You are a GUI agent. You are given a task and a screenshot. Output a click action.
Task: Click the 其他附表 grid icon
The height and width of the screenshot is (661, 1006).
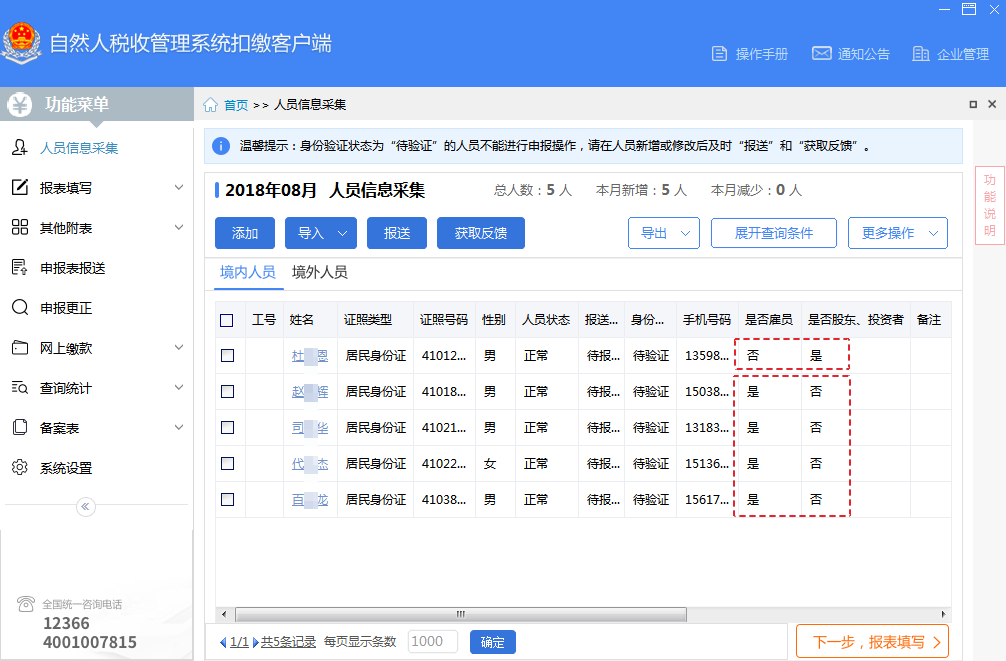20,227
